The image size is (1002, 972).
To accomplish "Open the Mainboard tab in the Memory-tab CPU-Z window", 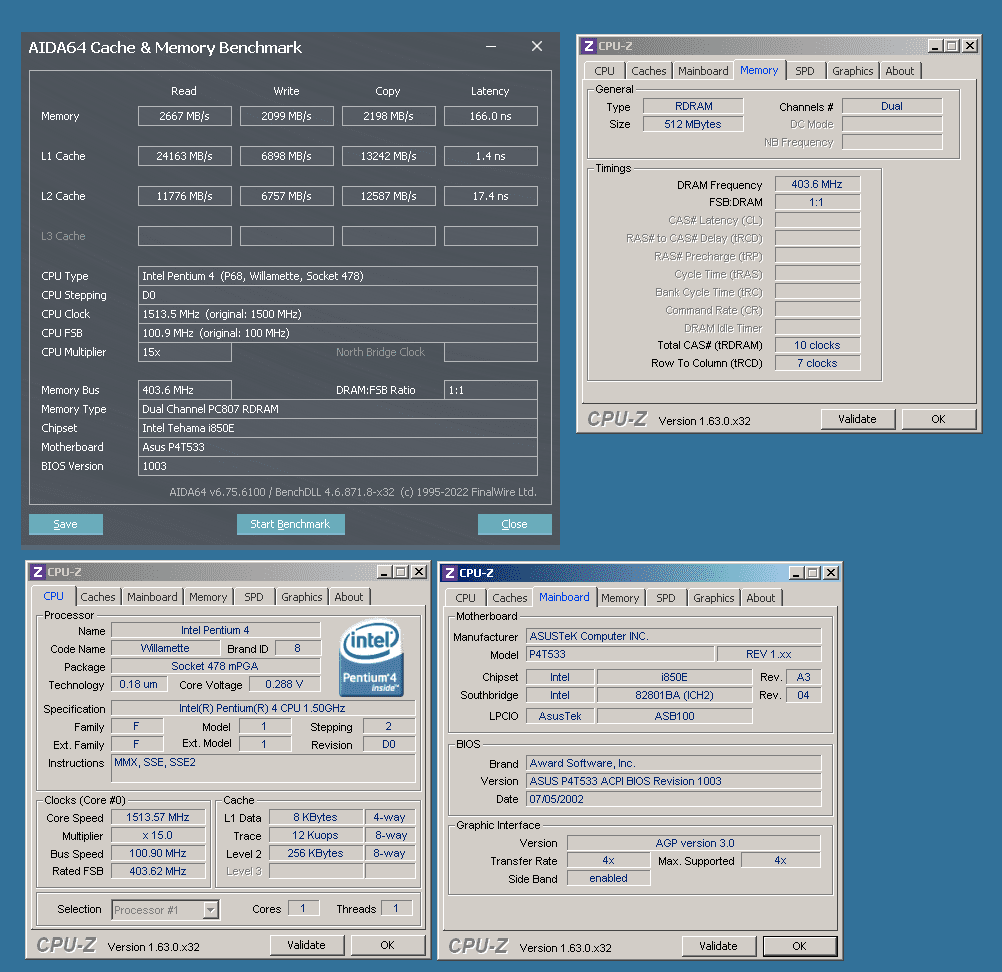I will click(x=703, y=71).
